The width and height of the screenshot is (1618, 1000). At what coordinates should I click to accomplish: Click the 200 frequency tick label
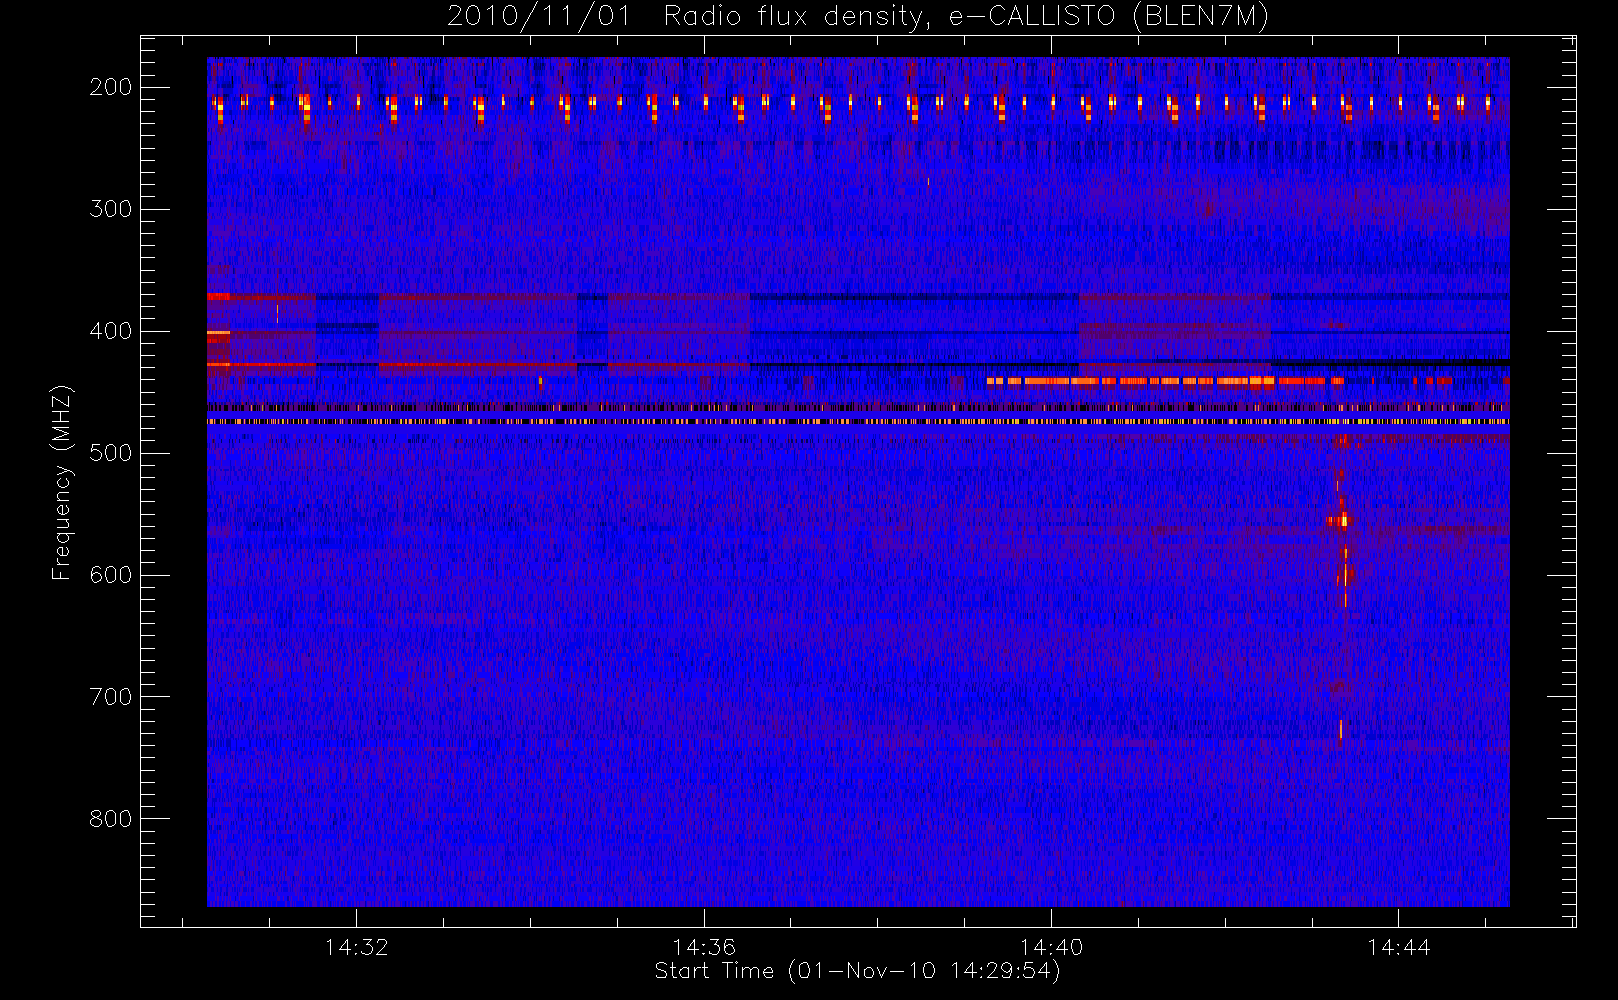pos(110,87)
